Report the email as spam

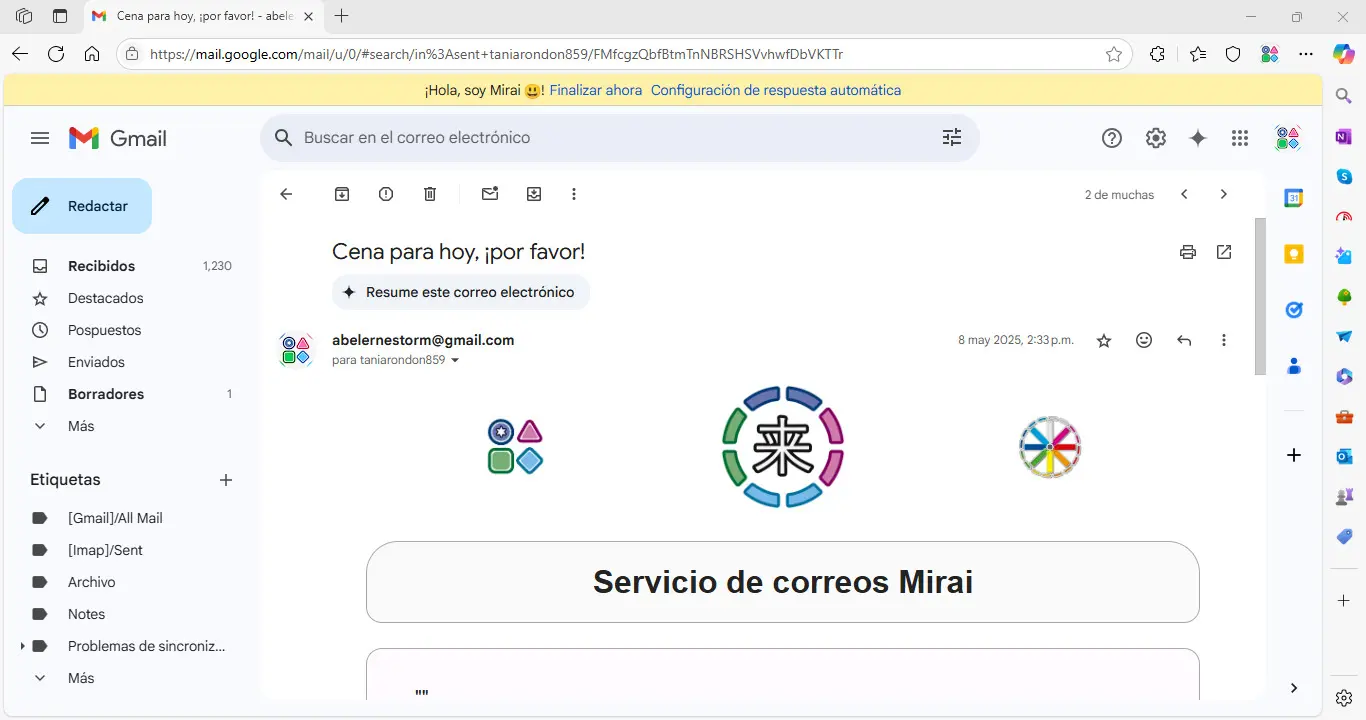point(385,194)
